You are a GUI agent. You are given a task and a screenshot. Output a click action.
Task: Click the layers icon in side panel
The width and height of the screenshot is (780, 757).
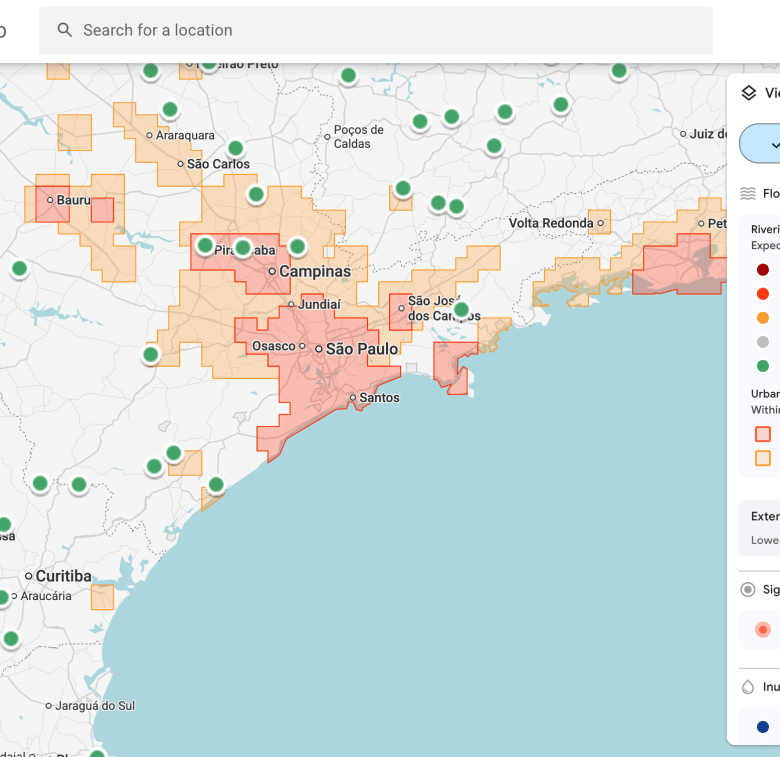[x=749, y=93]
